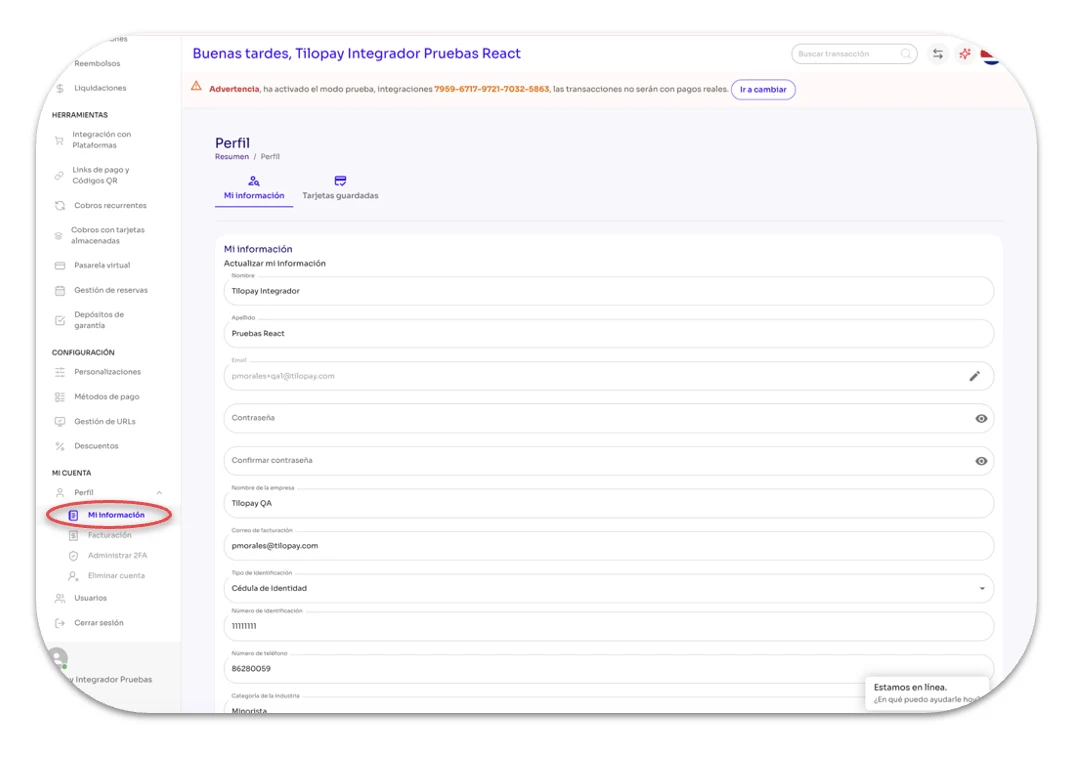
Task: Click the Número de teléfono field
Action: pyautogui.click(x=608, y=669)
